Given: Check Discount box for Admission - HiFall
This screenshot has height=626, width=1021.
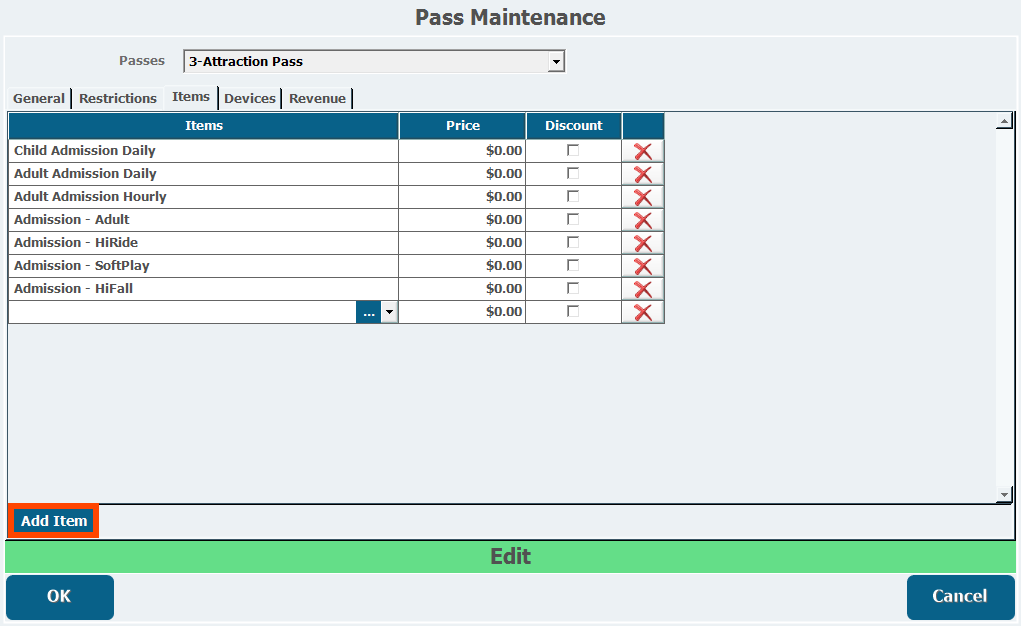Looking at the screenshot, I should (573, 288).
